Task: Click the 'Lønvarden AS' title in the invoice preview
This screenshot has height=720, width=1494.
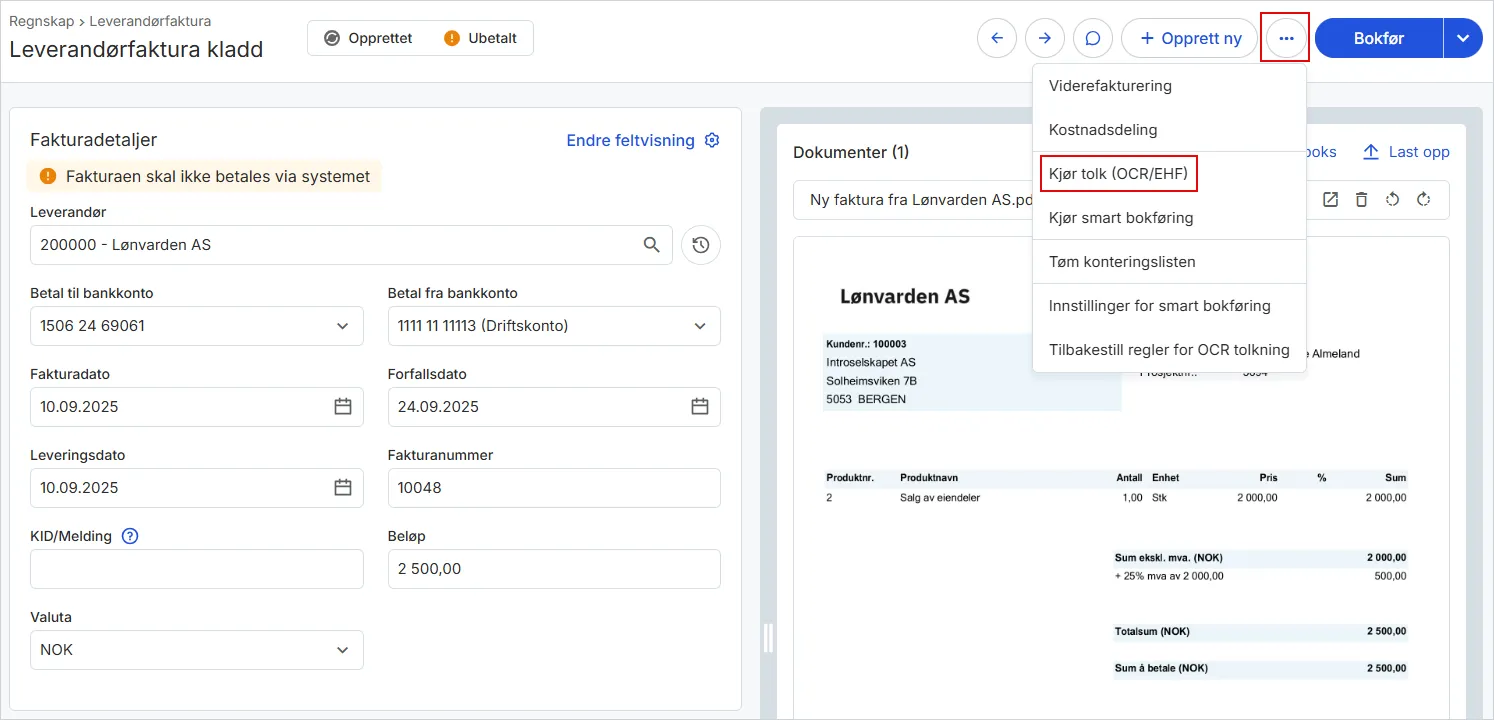Action: tap(905, 297)
